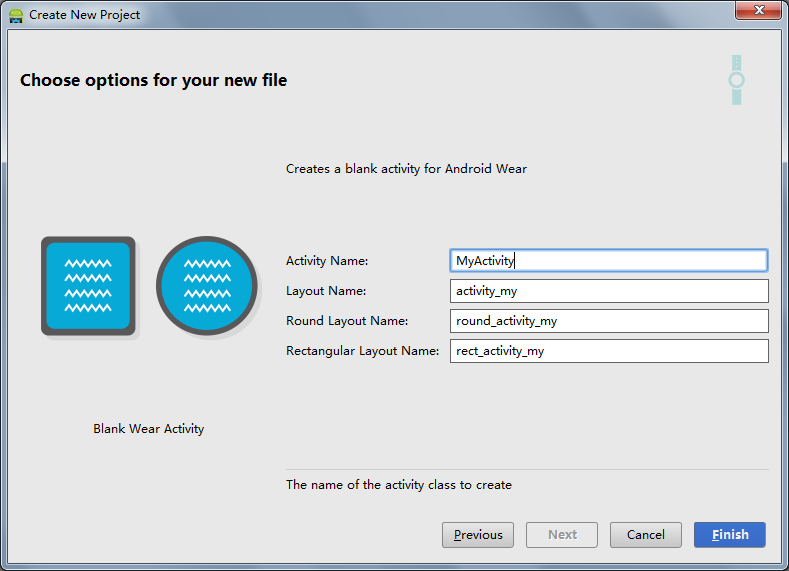The image size is (789, 571).
Task: Close the Create New Project dialog
Action: pyautogui.click(x=759, y=10)
